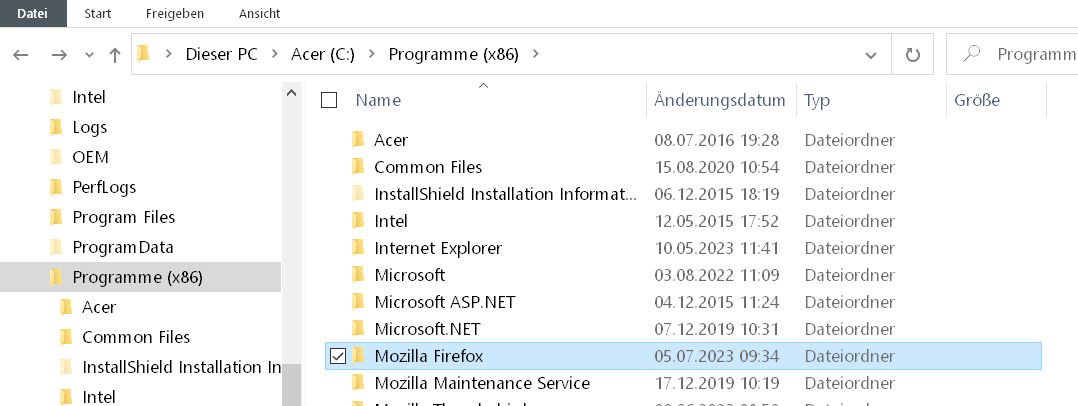Open the Datei menu tab

pyautogui.click(x=32, y=14)
